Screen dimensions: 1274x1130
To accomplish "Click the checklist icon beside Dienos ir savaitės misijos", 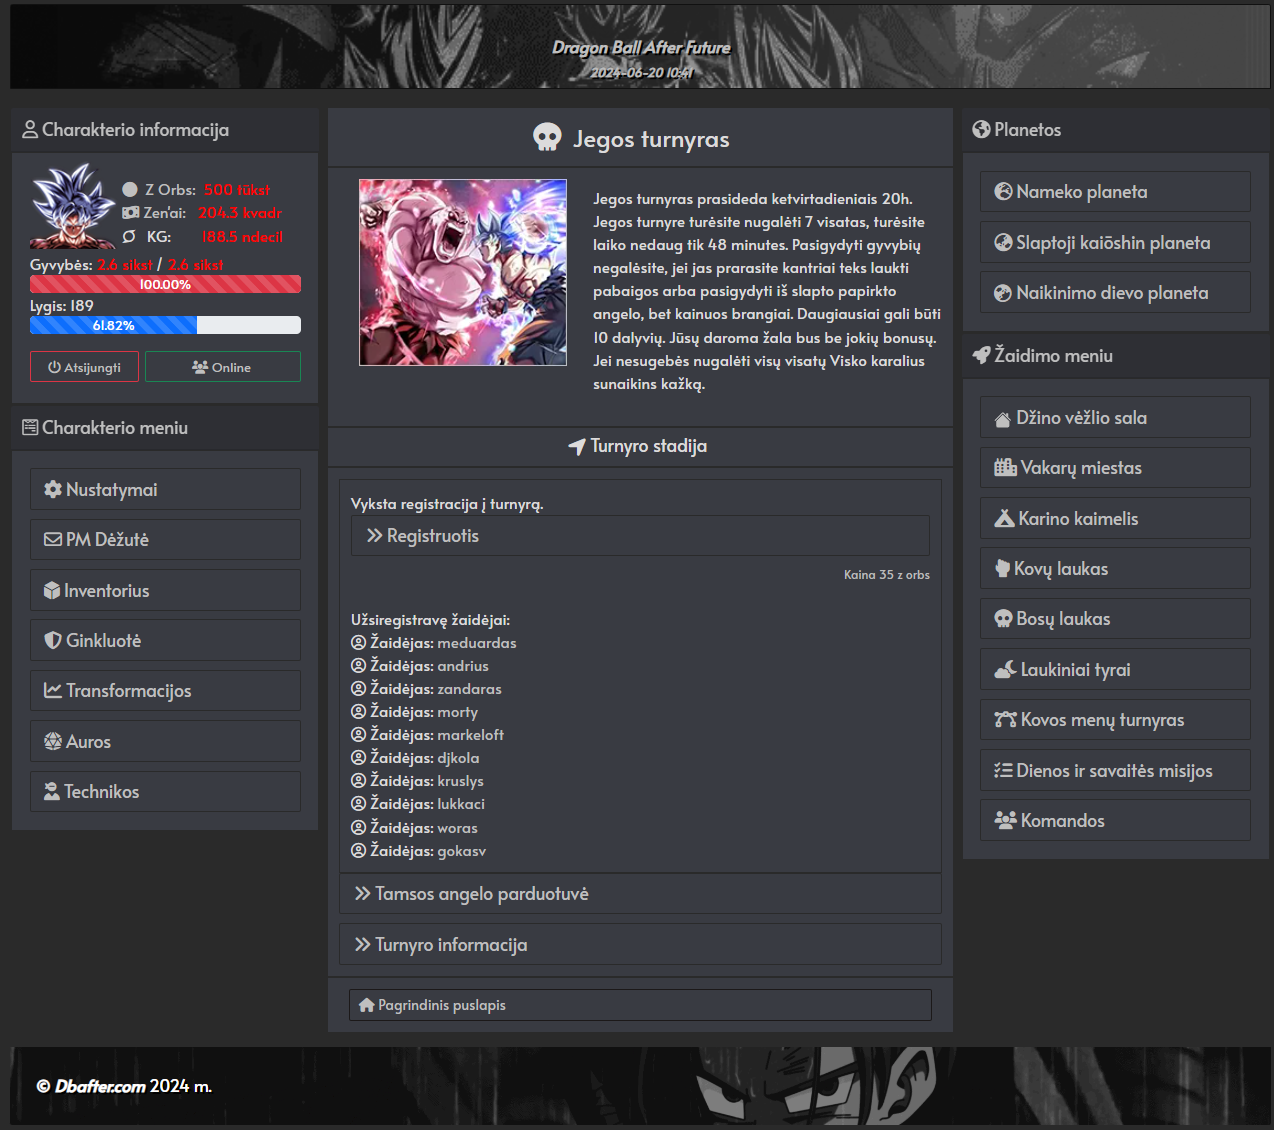I will tap(1003, 771).
